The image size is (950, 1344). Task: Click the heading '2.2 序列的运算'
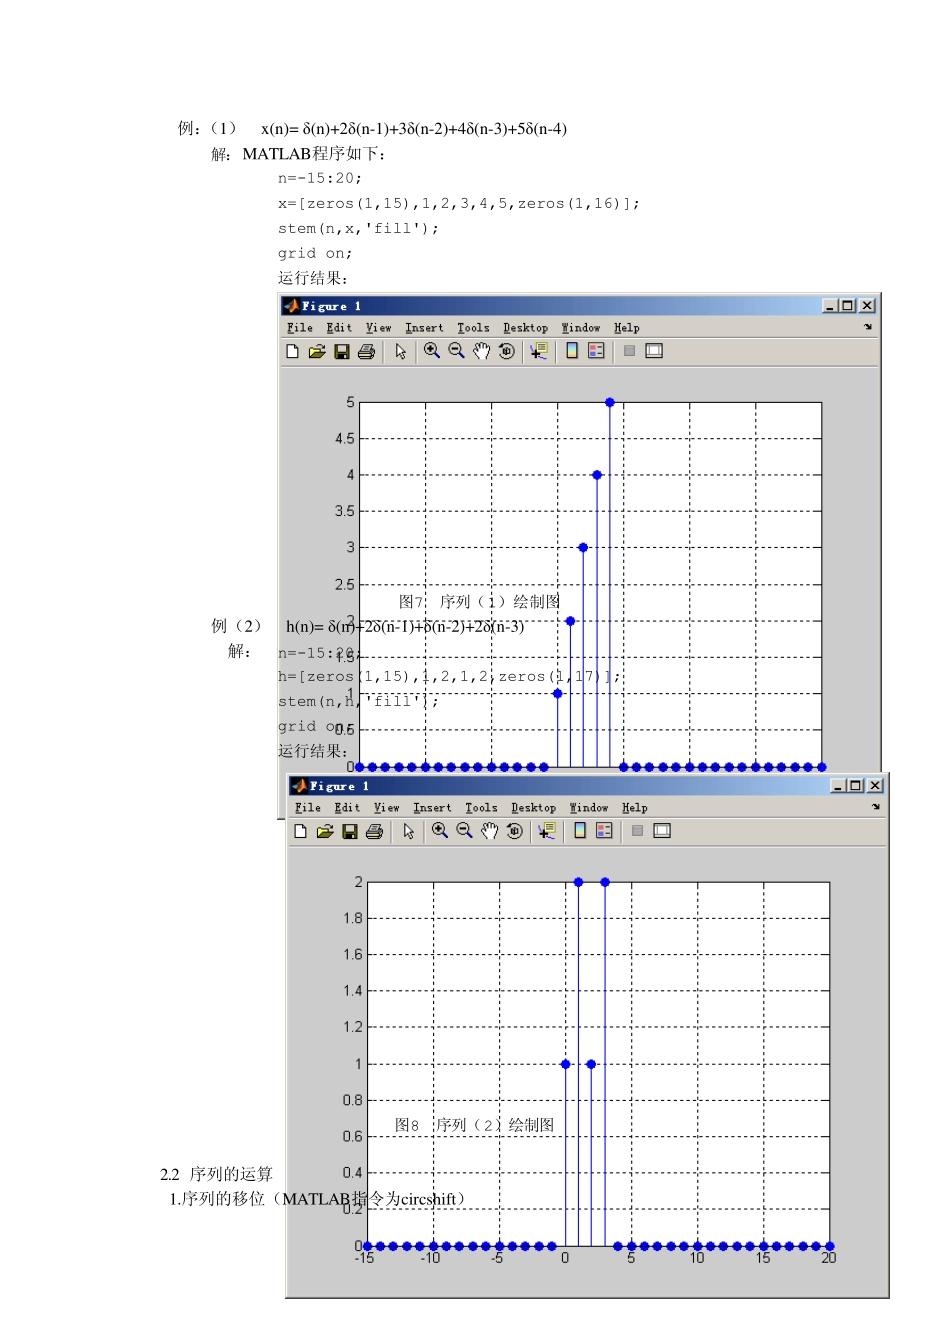pyautogui.click(x=216, y=1174)
